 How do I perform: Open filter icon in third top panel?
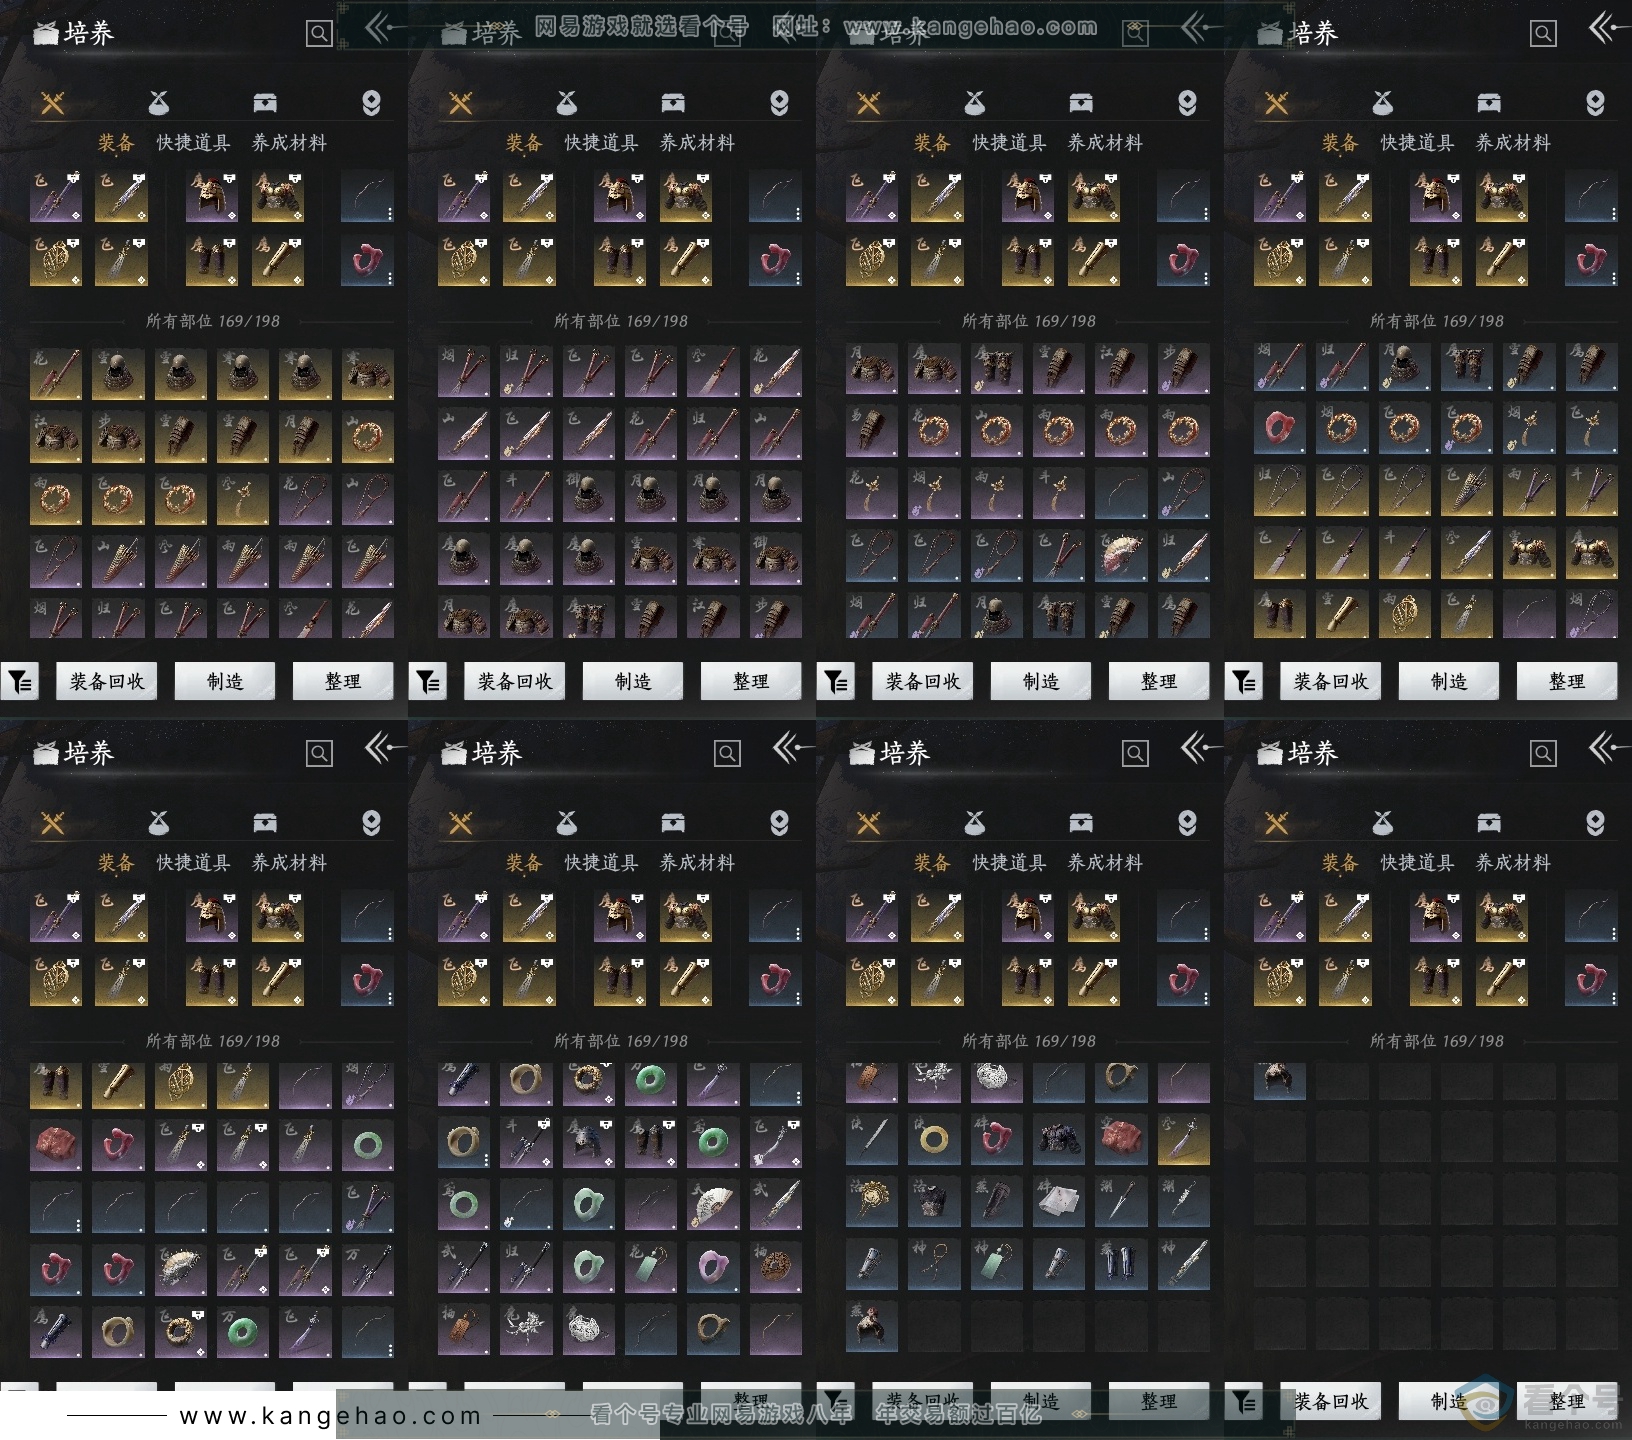[835, 682]
